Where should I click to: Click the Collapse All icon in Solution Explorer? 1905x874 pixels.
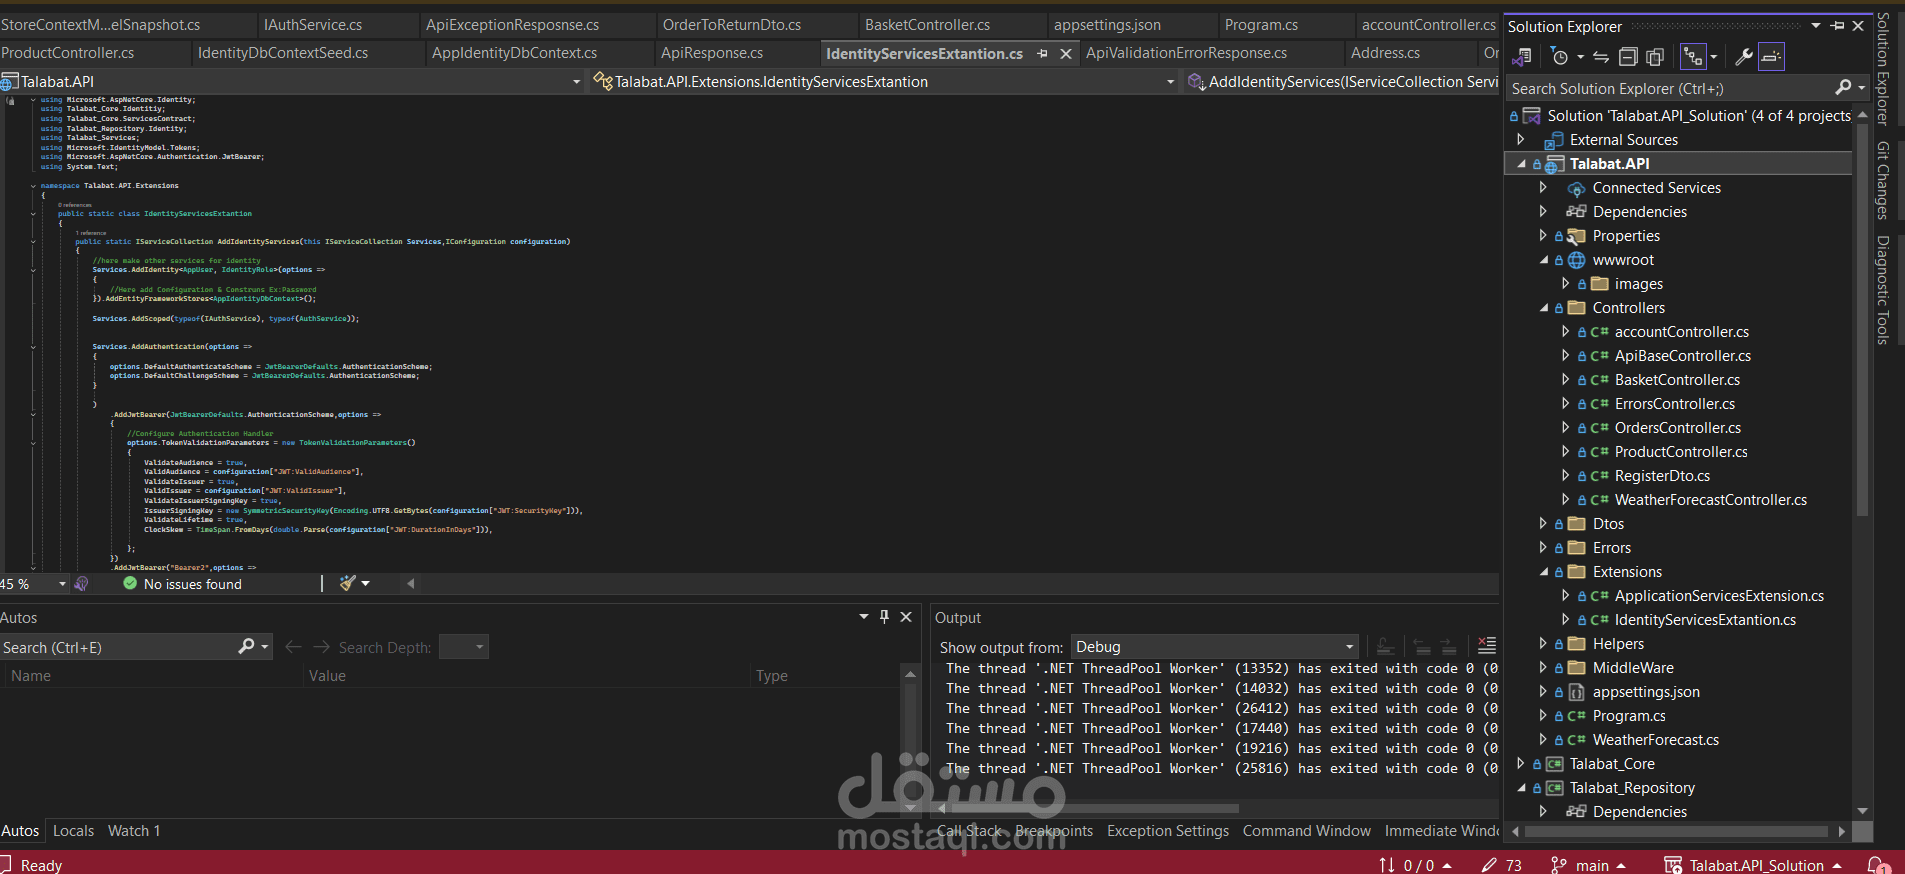[x=1628, y=57]
